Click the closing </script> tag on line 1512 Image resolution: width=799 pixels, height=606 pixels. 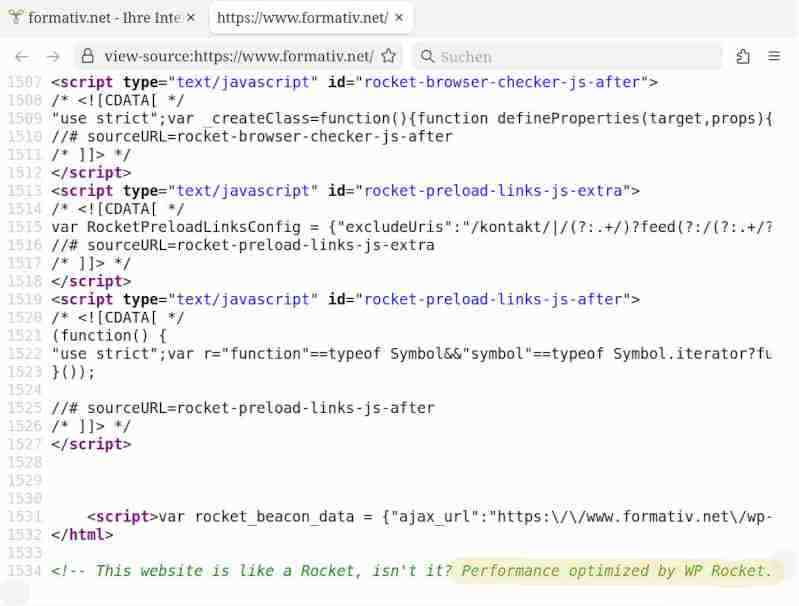91,173
